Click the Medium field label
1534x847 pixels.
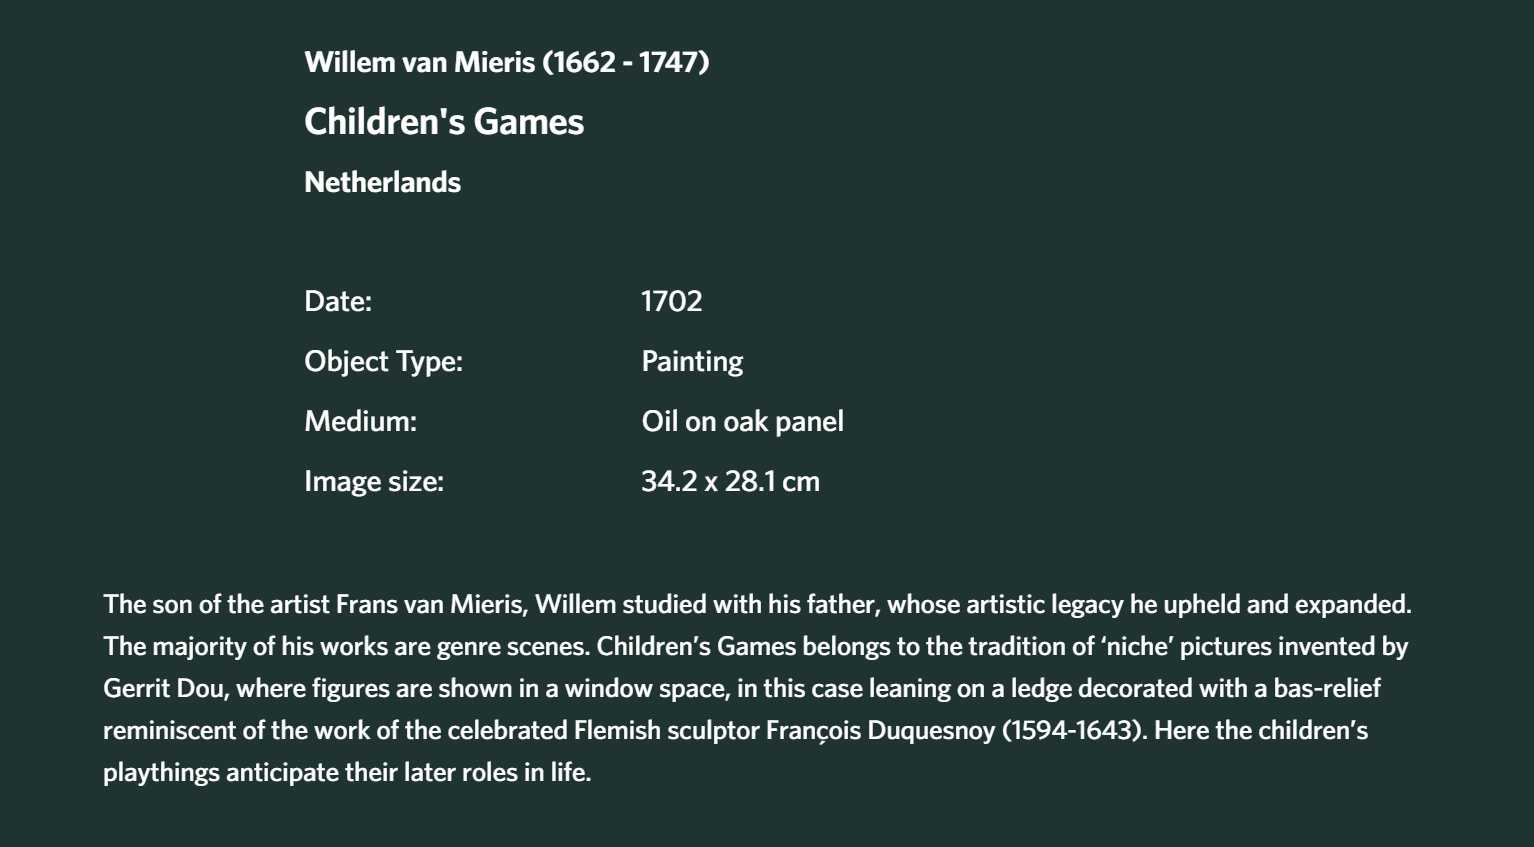360,421
